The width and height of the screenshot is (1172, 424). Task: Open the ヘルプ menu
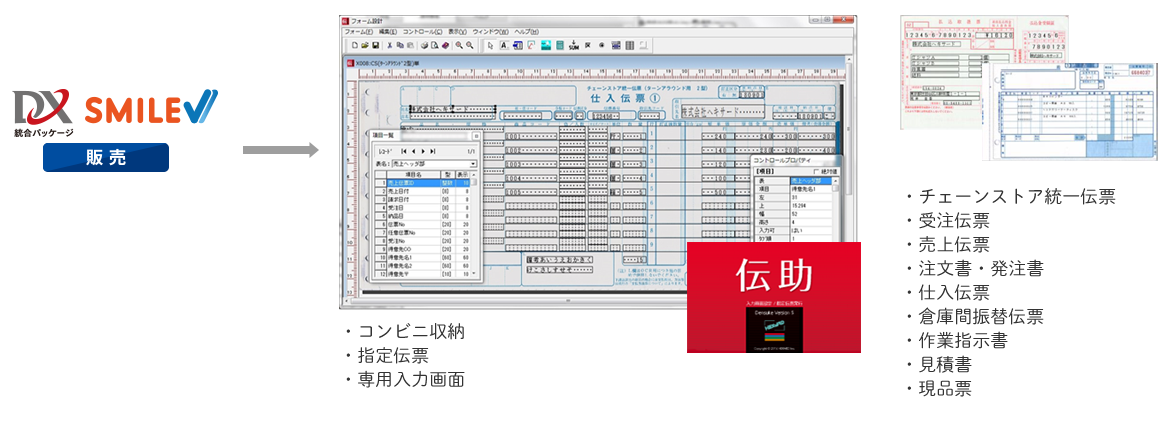point(527,31)
